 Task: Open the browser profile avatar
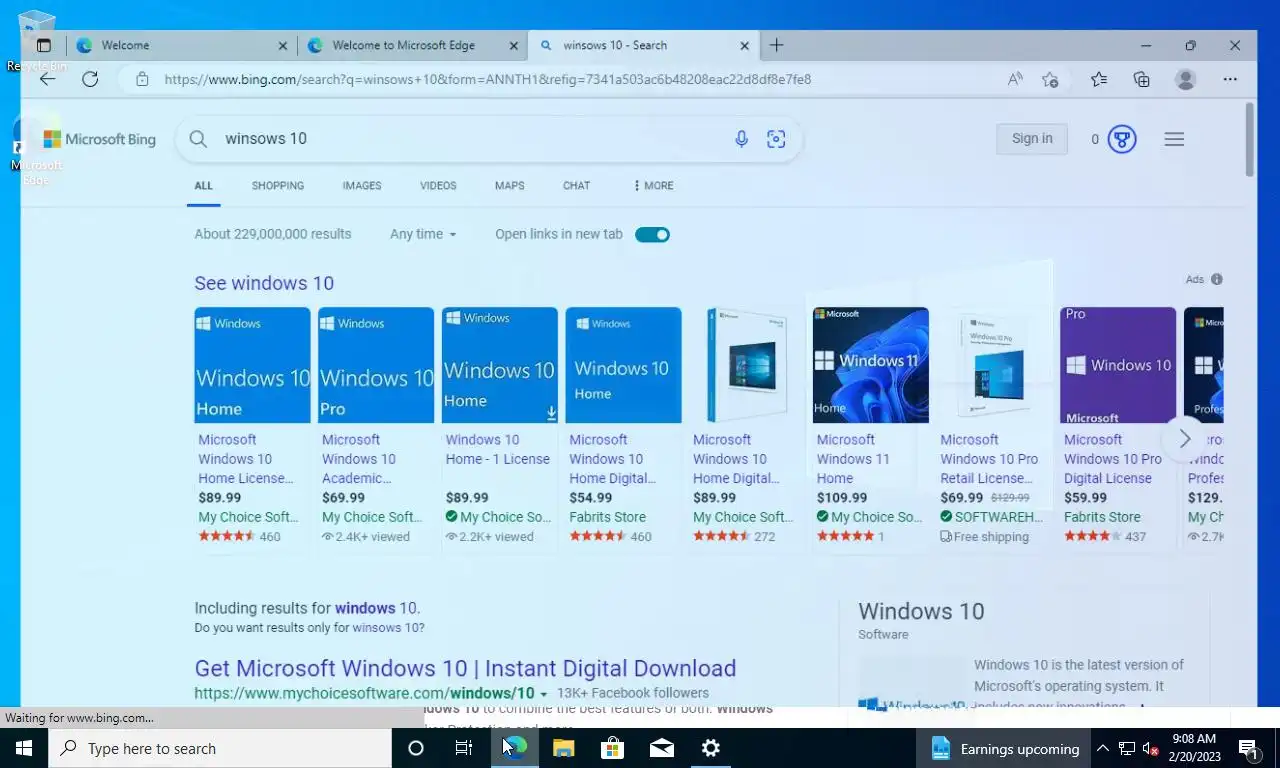1186,79
